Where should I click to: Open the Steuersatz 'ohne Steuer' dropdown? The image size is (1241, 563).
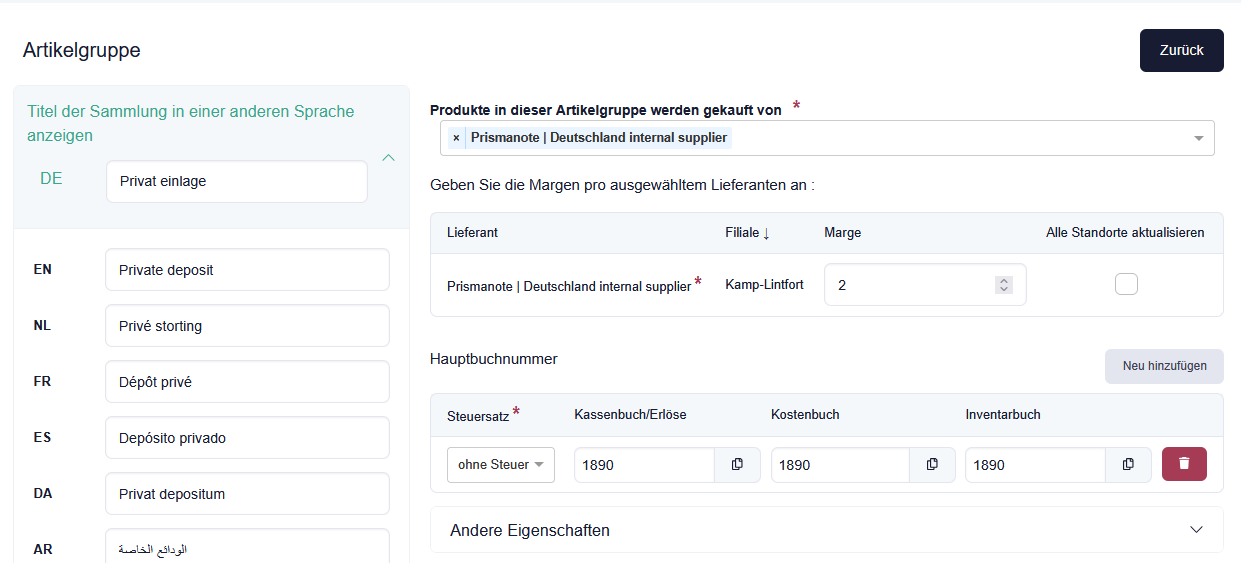pyautogui.click(x=500, y=464)
